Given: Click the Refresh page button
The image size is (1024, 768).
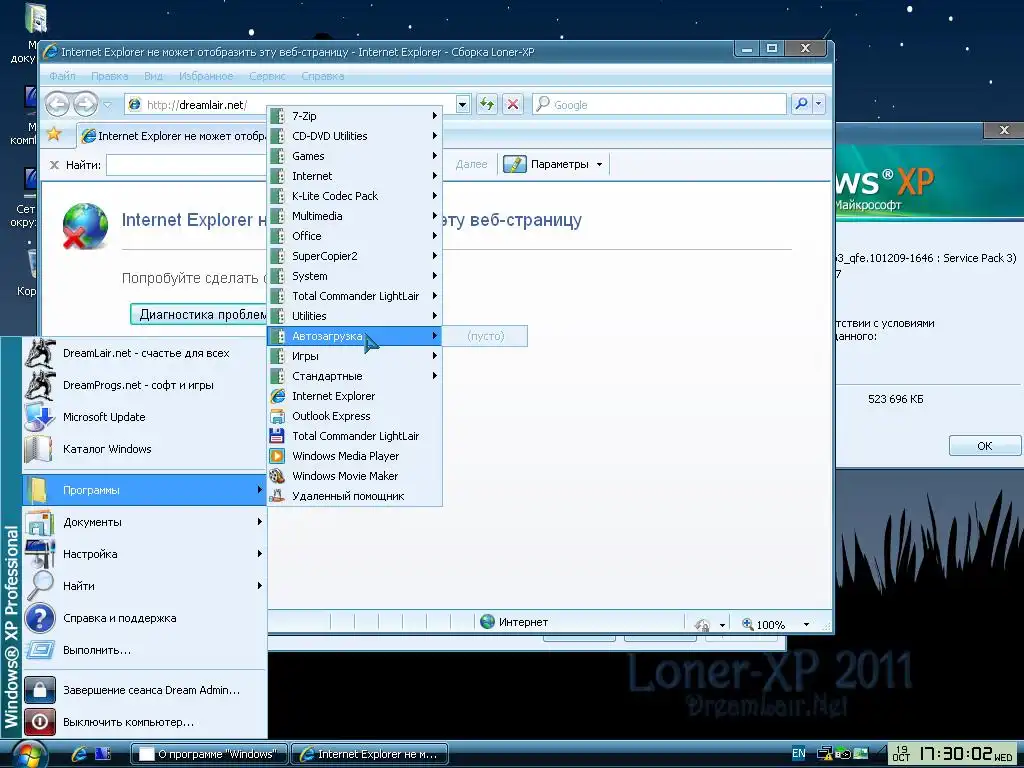Looking at the screenshot, I should tap(487, 104).
